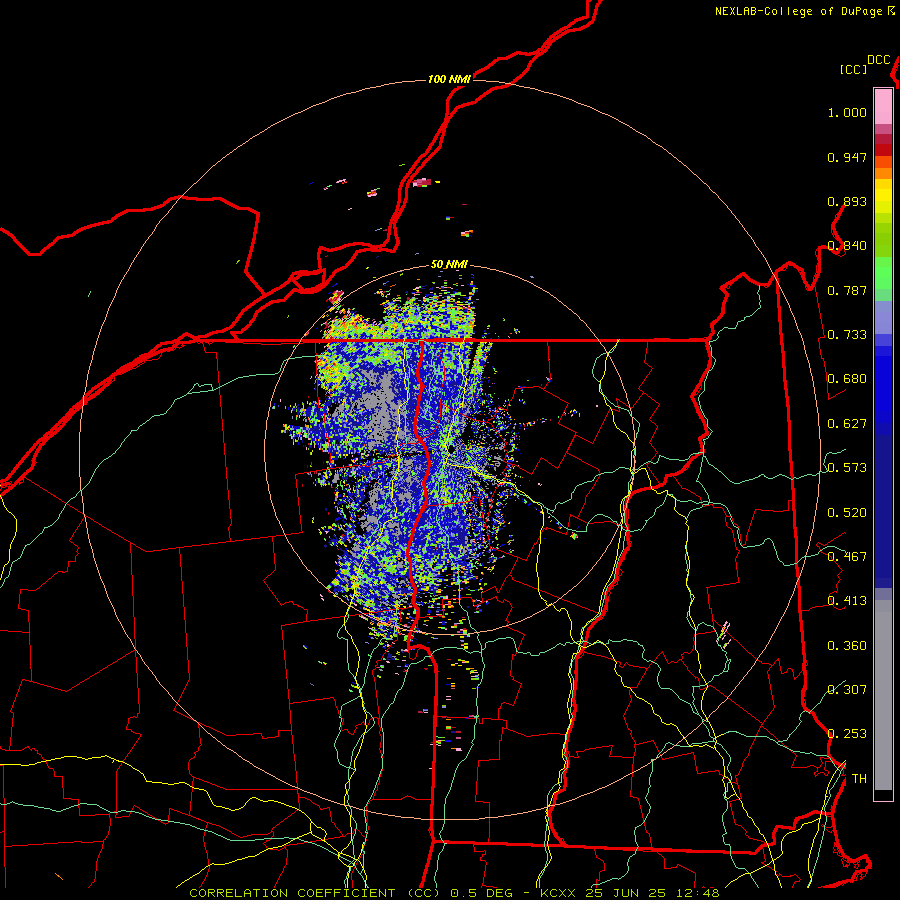
Task: Click the 0.573 legend value
Action: coord(847,468)
